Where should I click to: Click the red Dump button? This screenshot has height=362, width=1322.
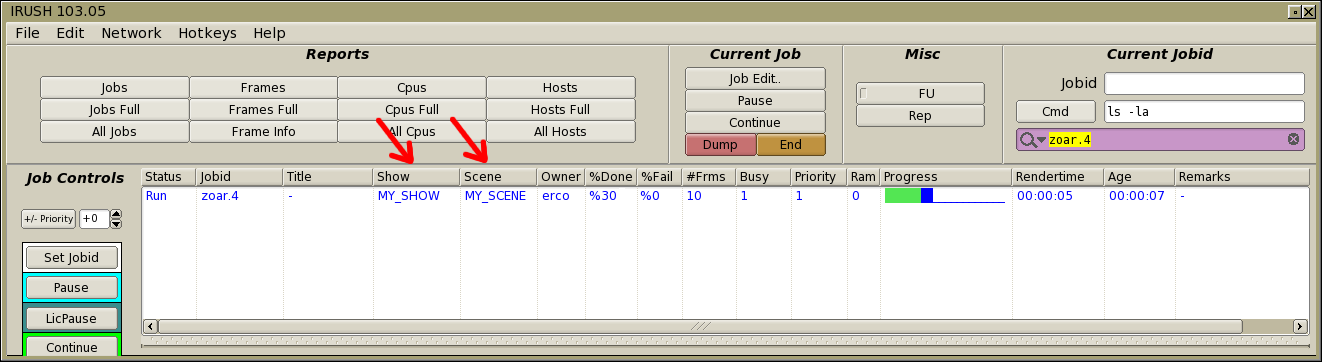pyautogui.click(x=720, y=145)
